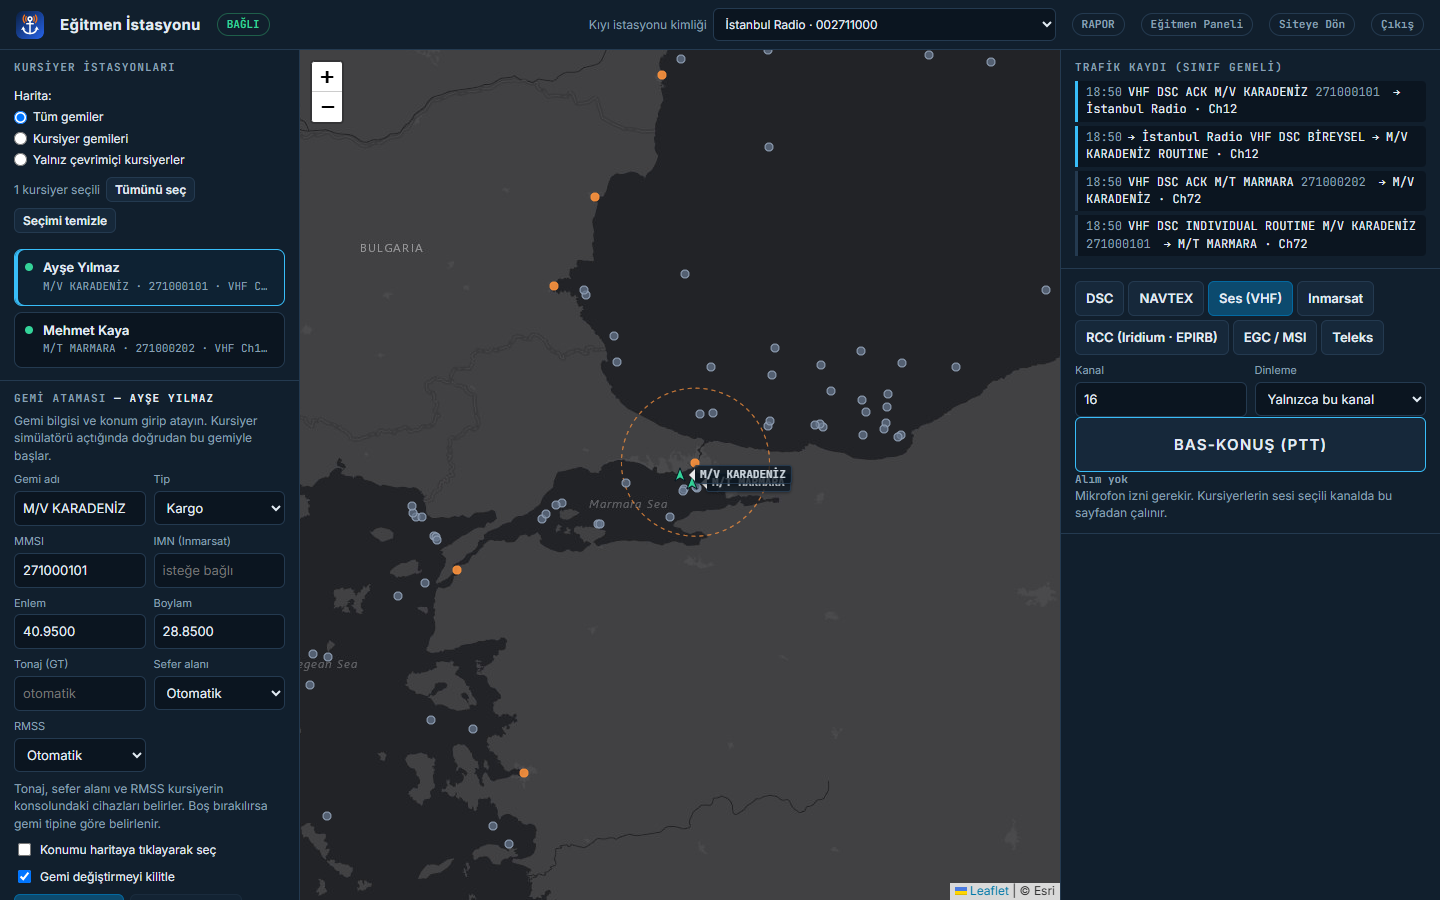The image size is (1440, 900).
Task: Select Yalnız çevrimiçi kursiyerler radio option
Action: pyautogui.click(x=20, y=160)
